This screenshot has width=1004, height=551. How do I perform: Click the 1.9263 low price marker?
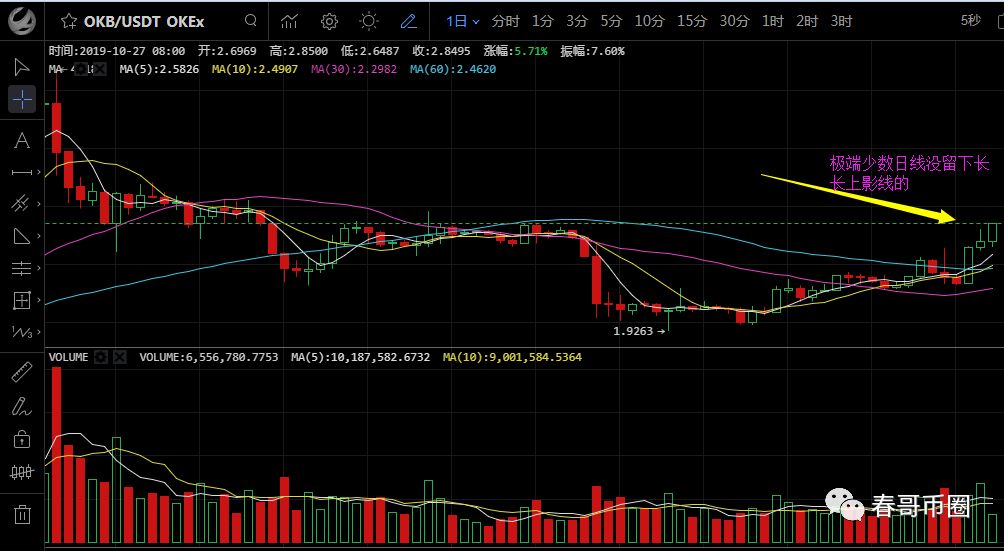pyautogui.click(x=639, y=331)
